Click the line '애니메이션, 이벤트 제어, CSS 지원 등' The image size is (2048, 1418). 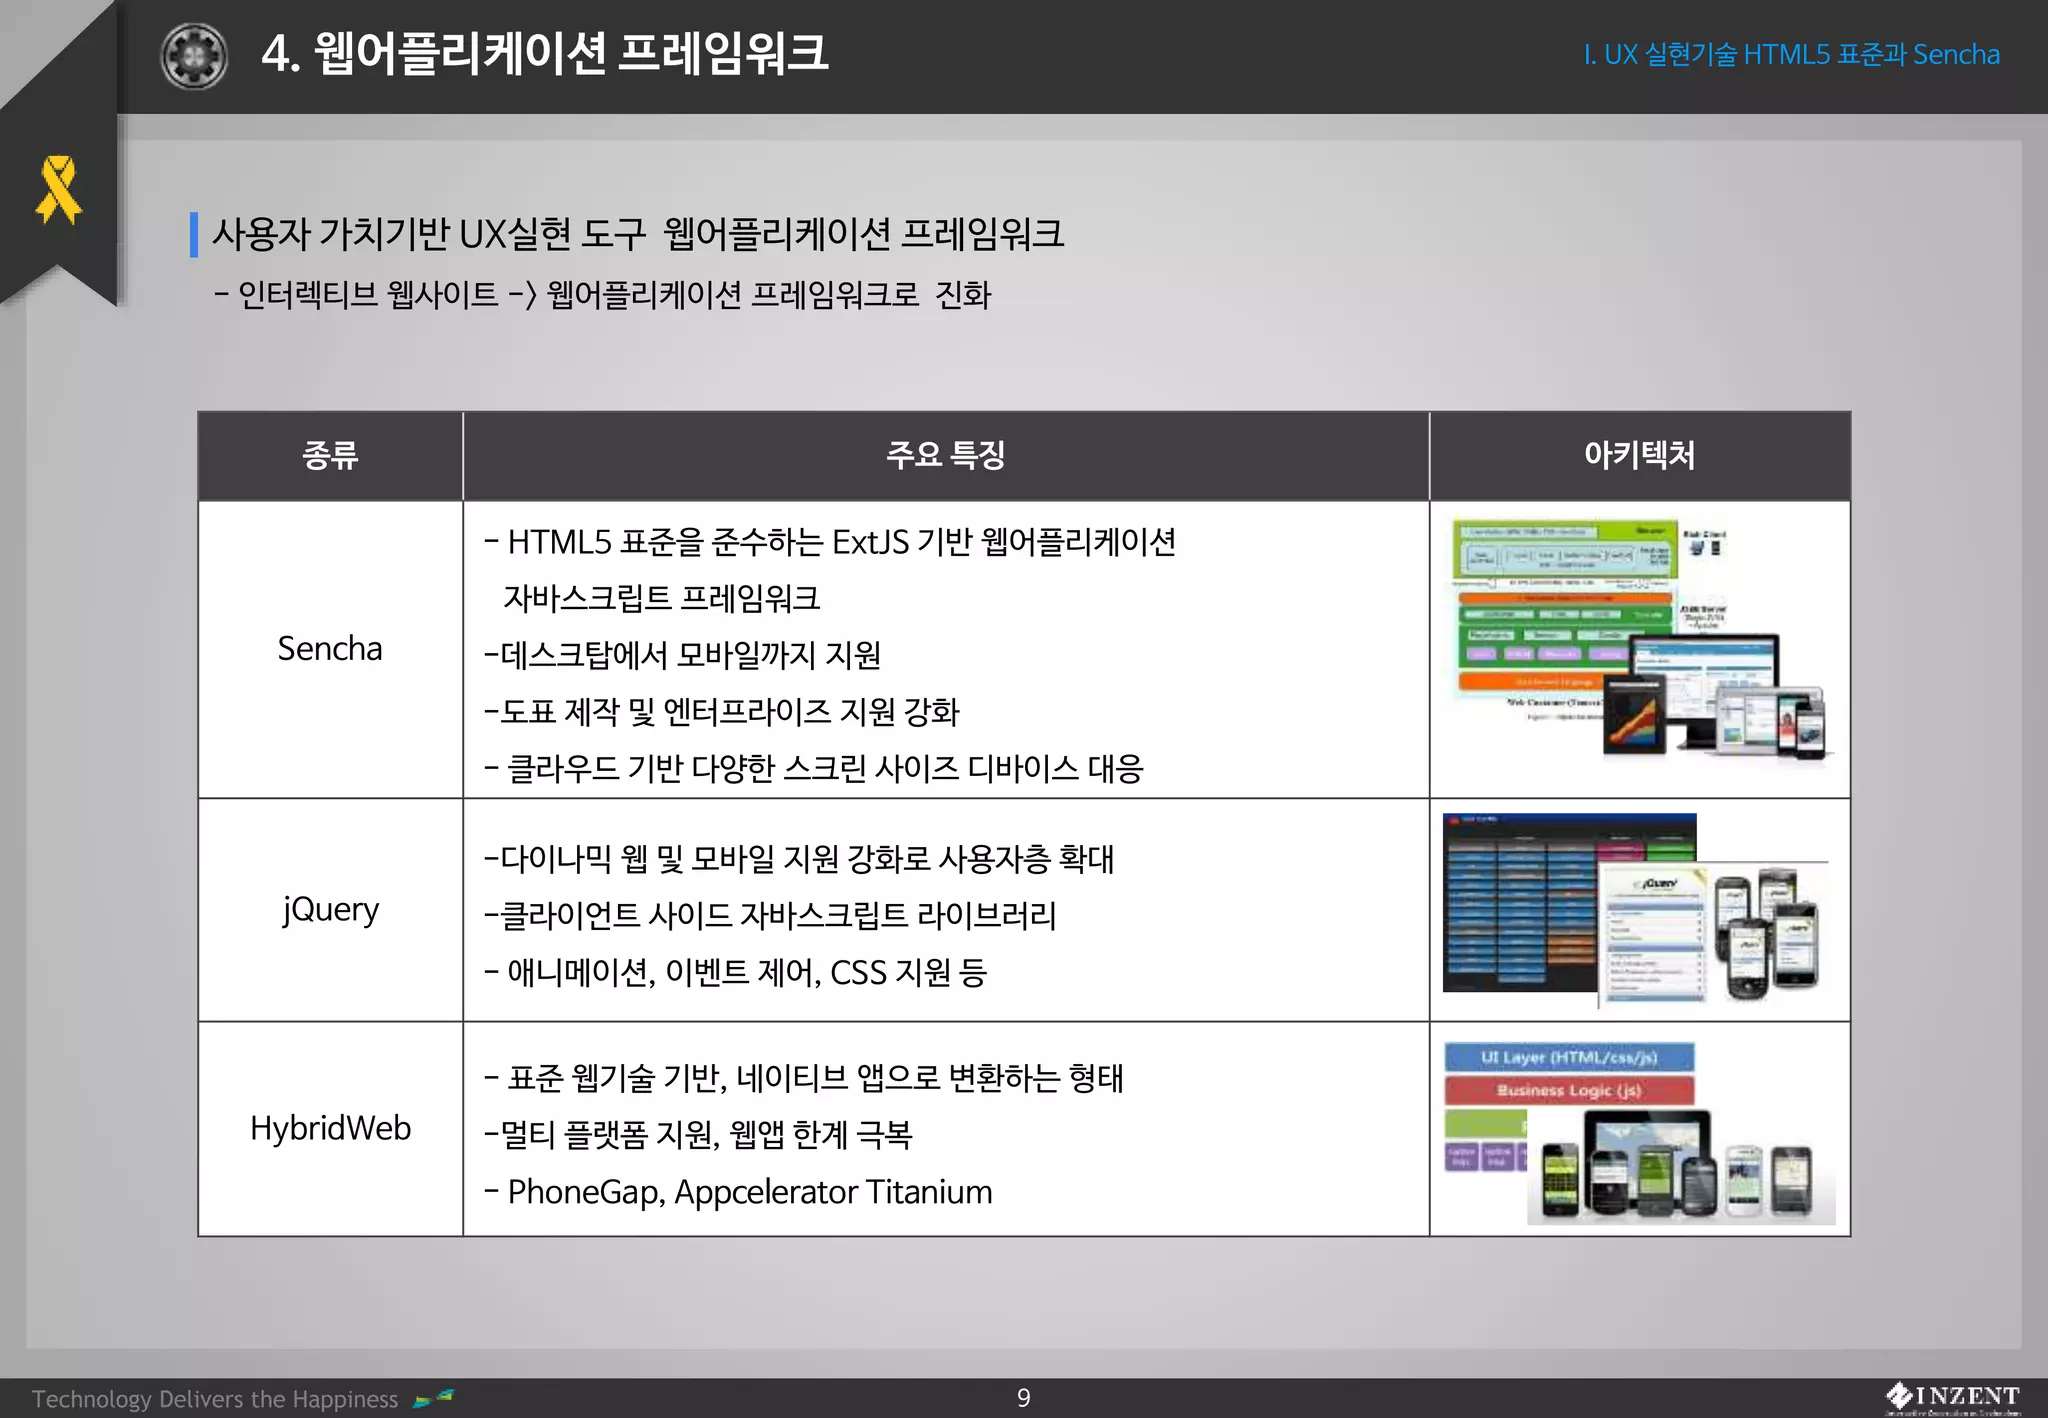click(735, 973)
